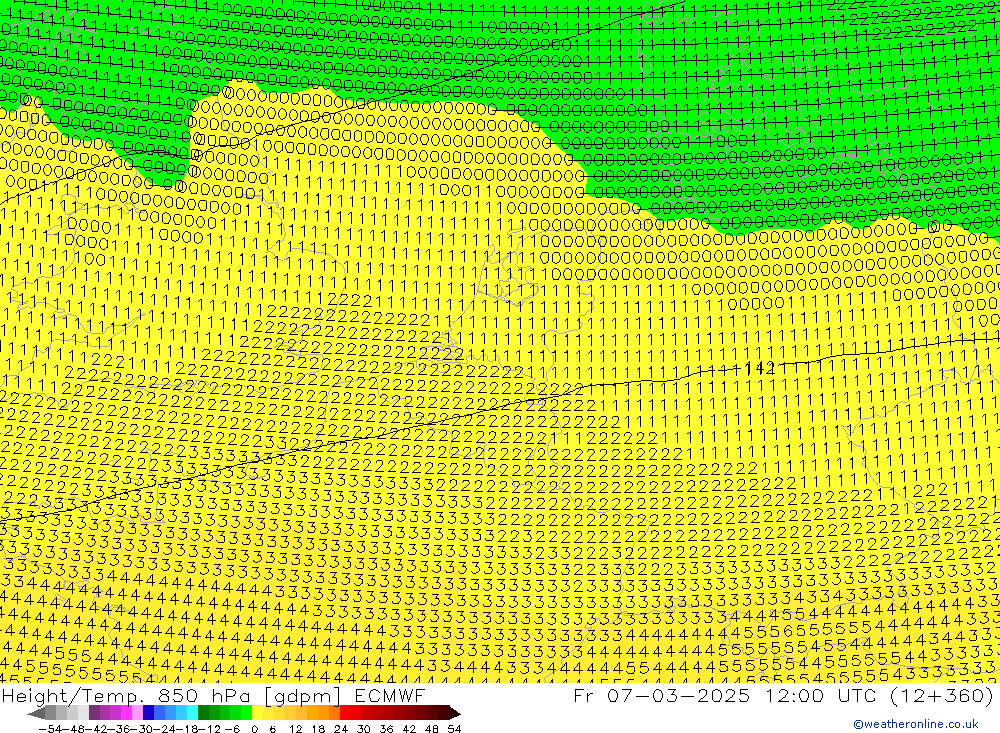Click the grey left arrow of the colorbar

click(36, 714)
